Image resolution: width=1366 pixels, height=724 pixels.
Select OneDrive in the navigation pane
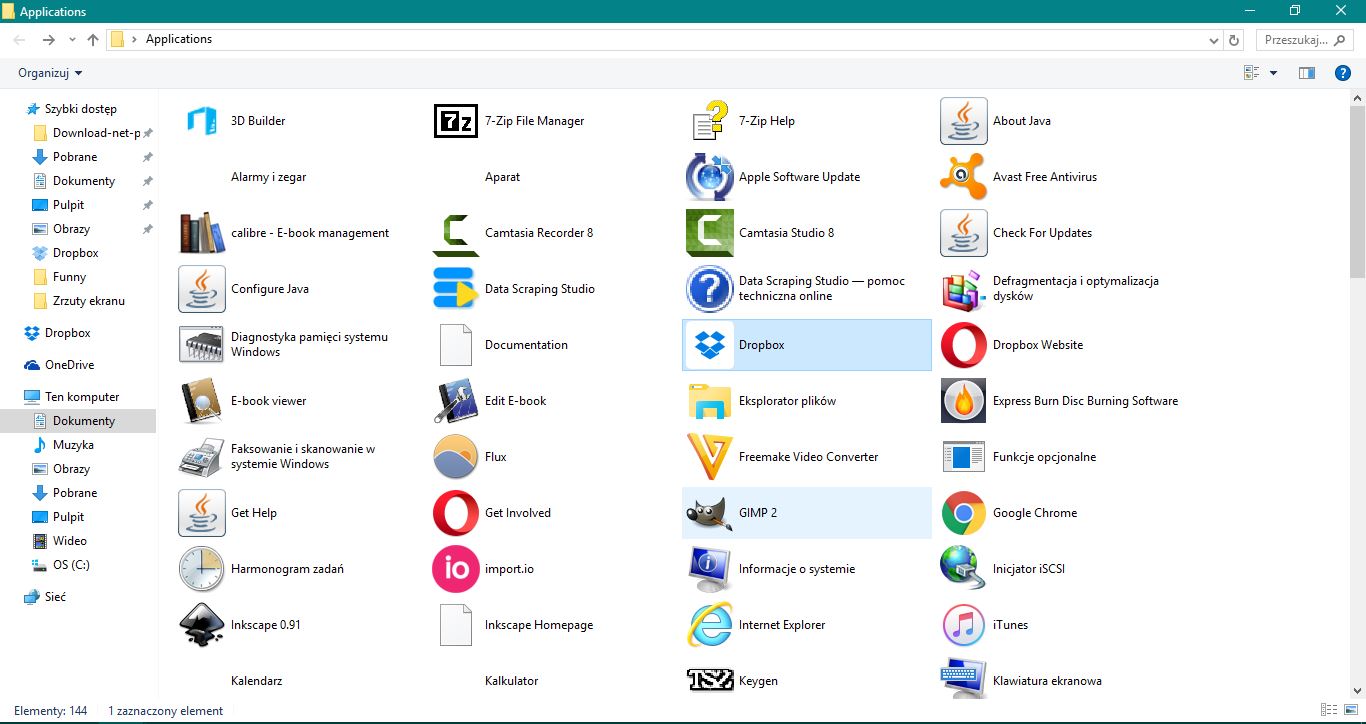(x=69, y=365)
